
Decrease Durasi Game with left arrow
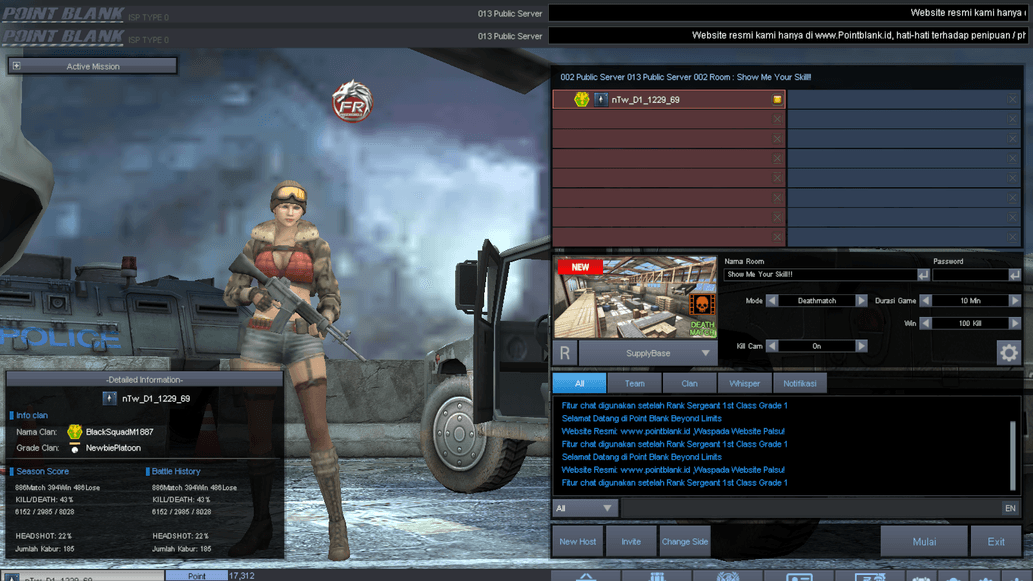(926, 300)
